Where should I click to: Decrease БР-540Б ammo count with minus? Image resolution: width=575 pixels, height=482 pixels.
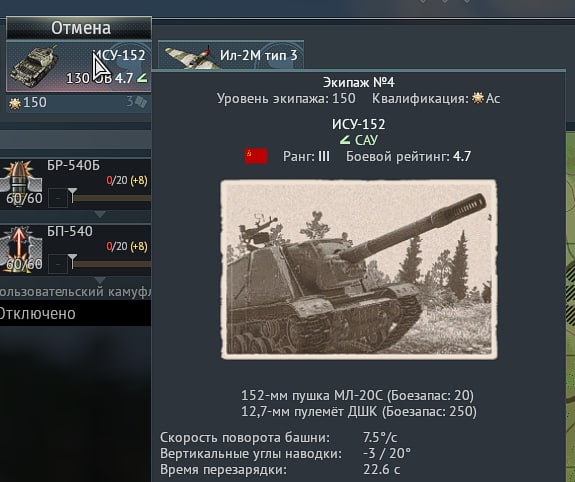click(x=58, y=198)
